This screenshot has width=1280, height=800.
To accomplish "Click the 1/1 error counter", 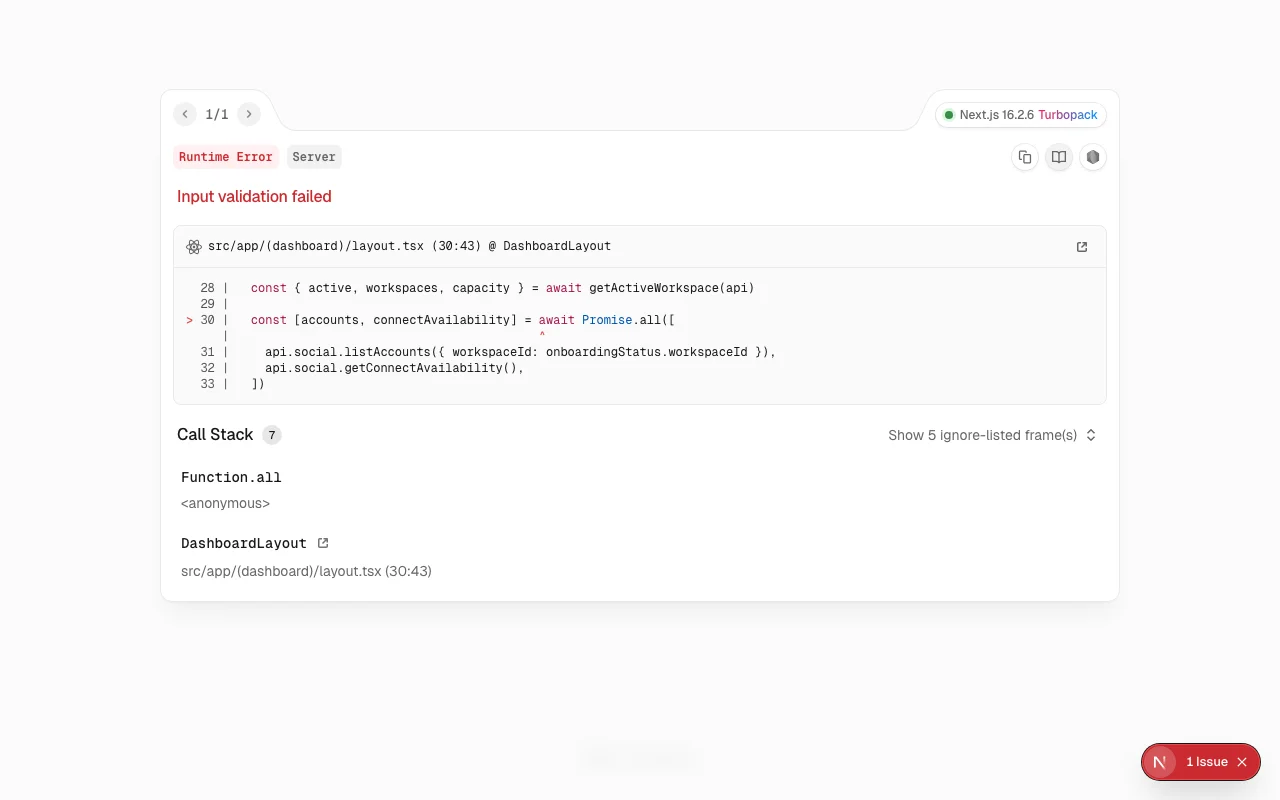I will tap(217, 114).
